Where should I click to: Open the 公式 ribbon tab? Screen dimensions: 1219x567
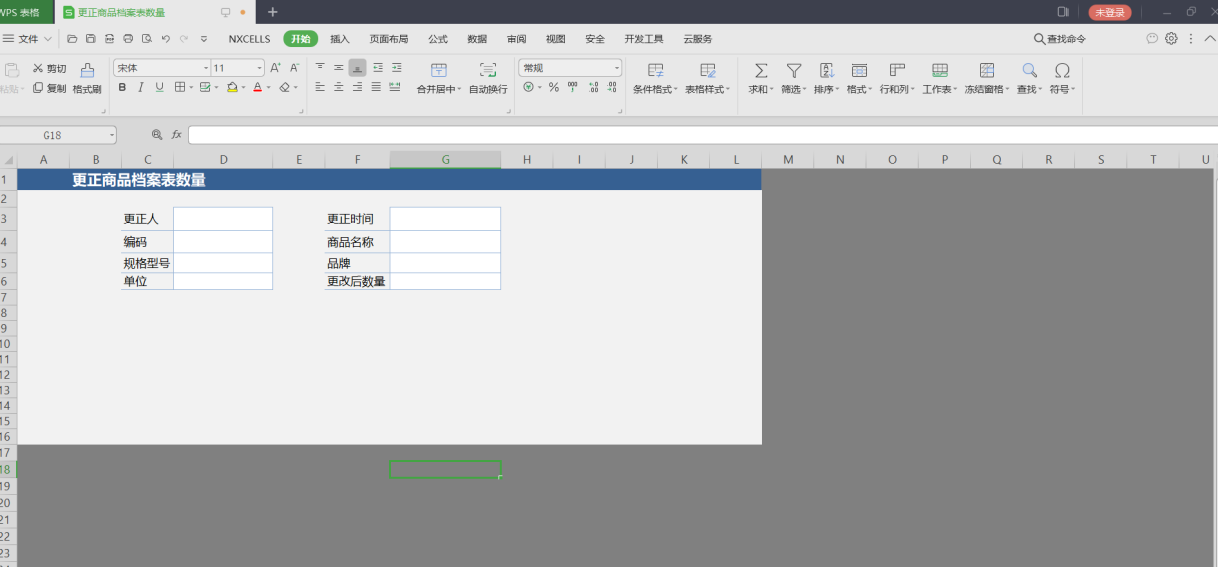438,39
